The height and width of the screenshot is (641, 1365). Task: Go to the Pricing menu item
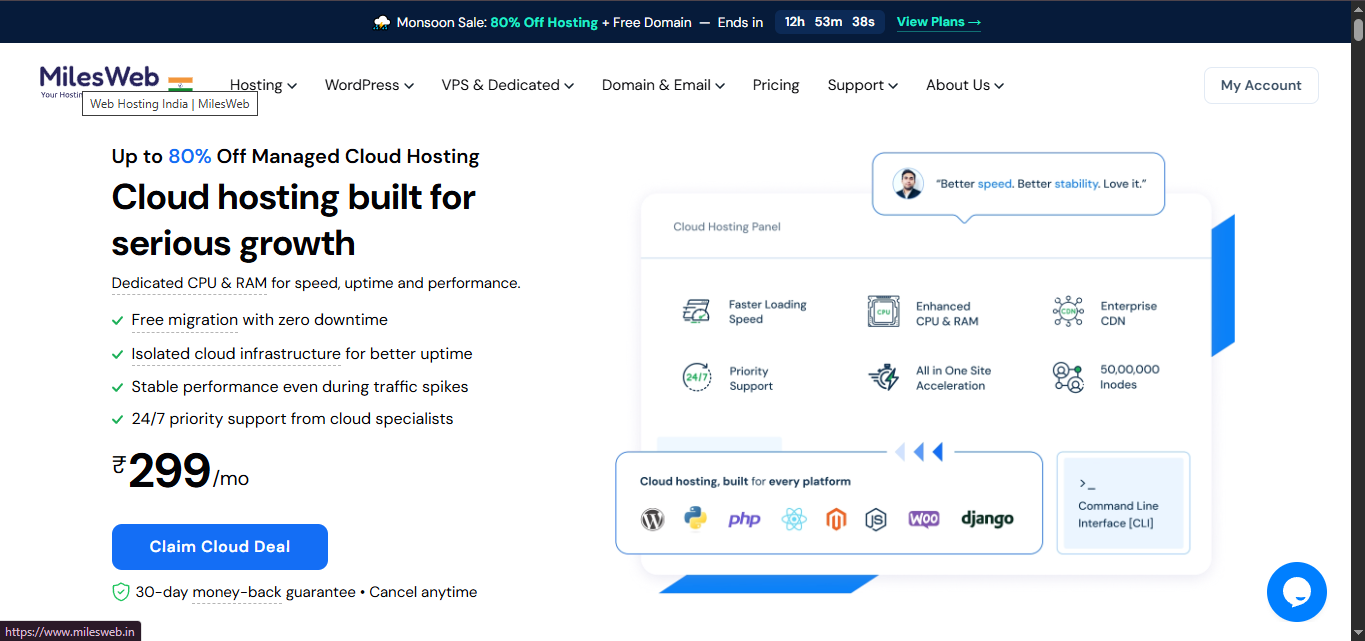(776, 85)
